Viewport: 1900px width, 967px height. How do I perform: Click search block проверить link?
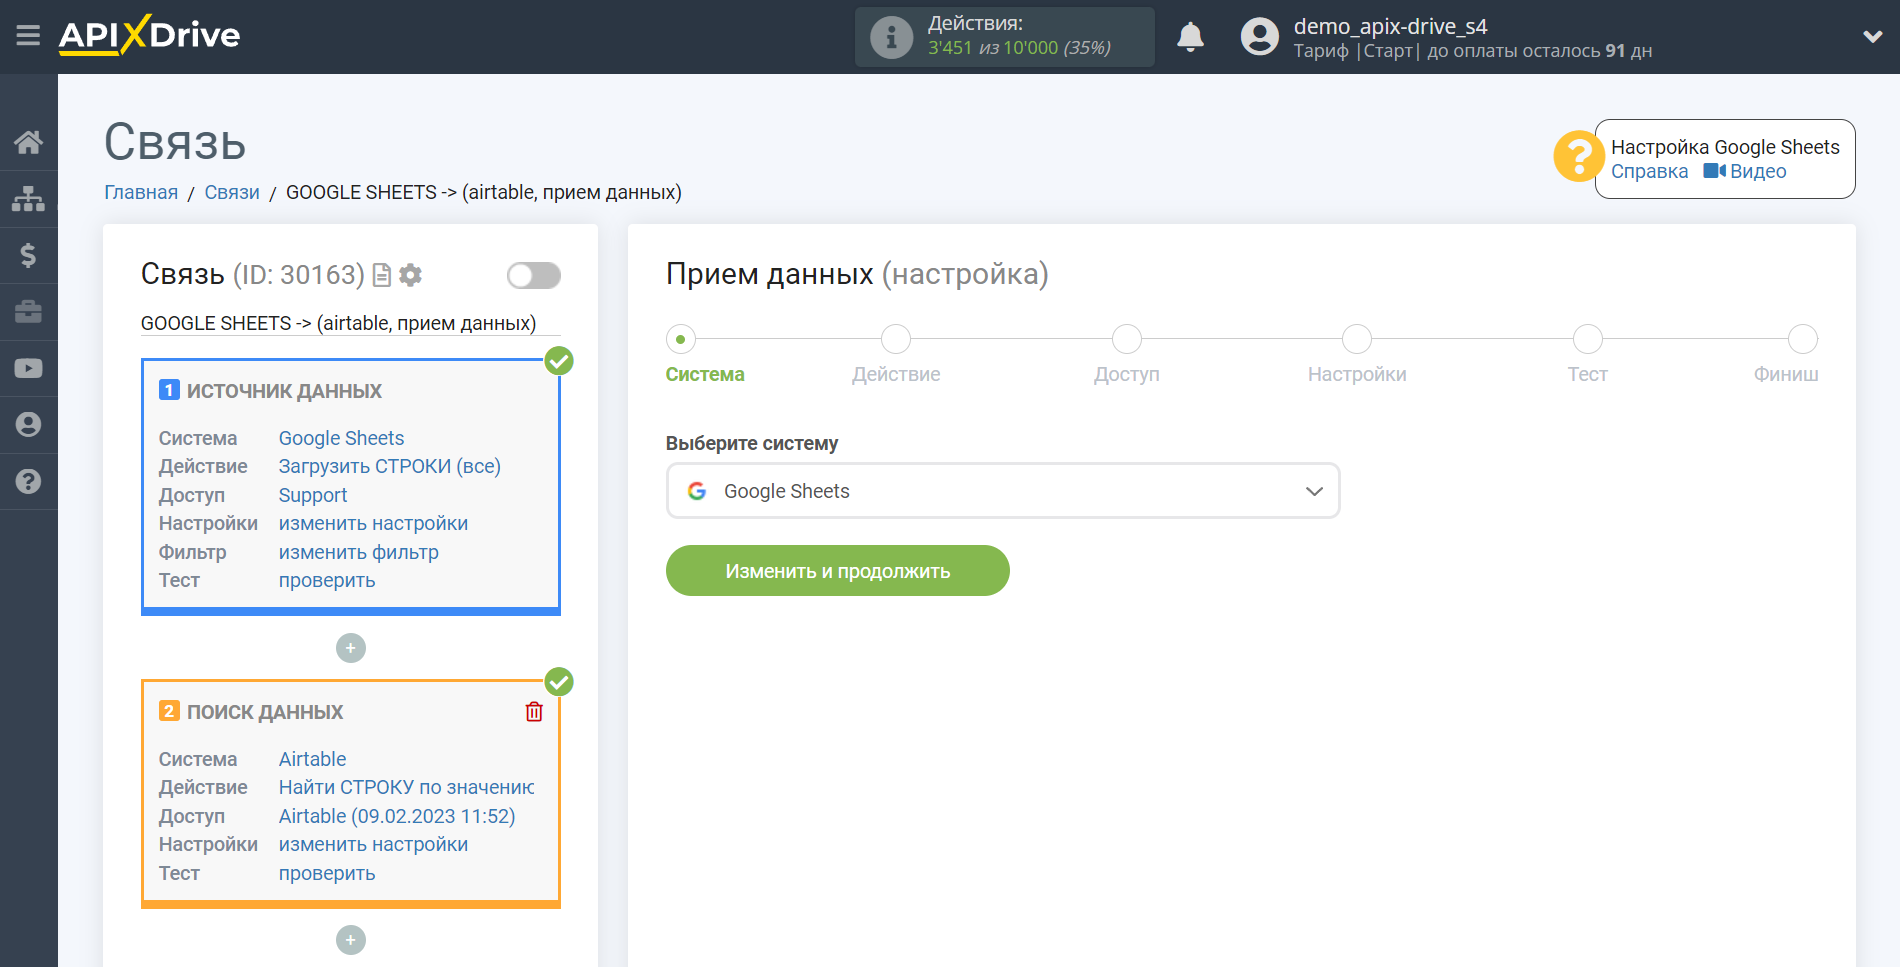pyautogui.click(x=327, y=873)
